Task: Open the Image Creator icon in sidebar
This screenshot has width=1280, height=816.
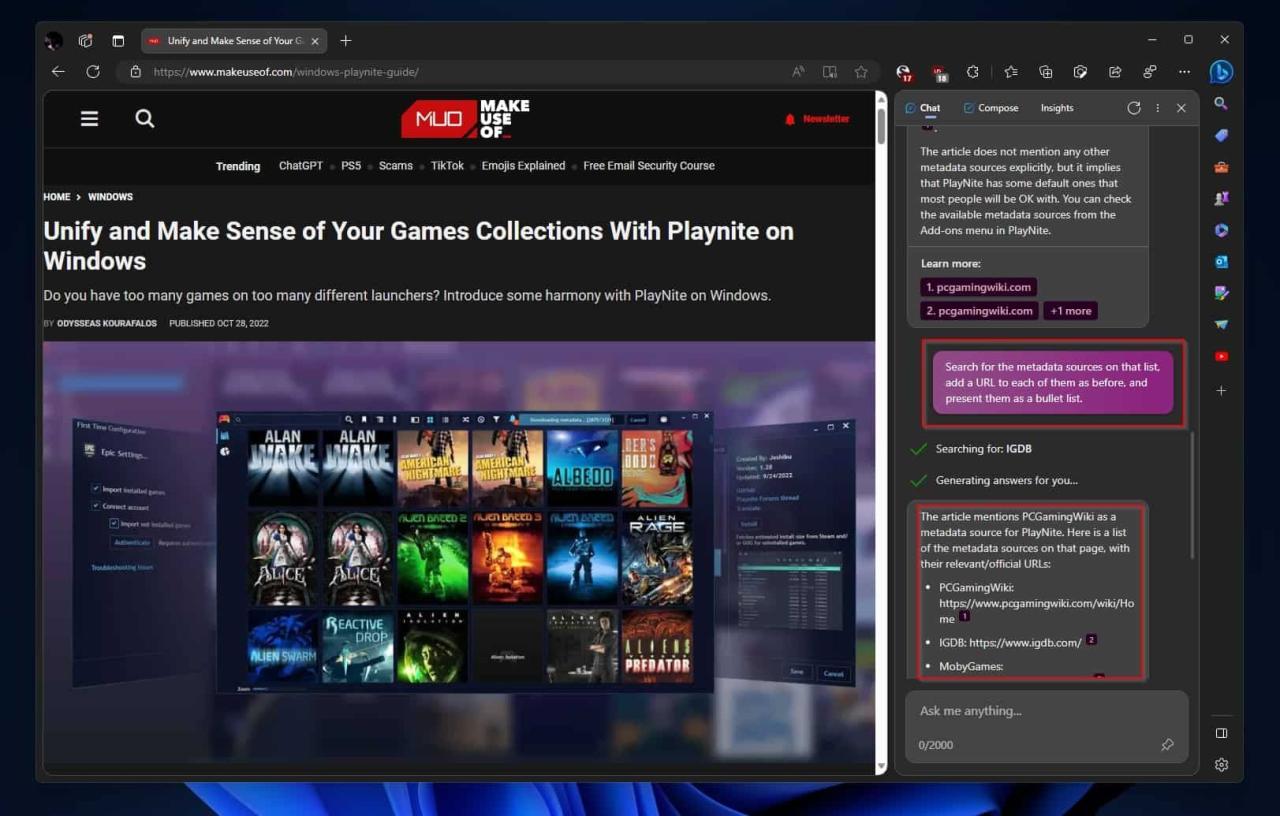Action: pyautogui.click(x=1221, y=293)
